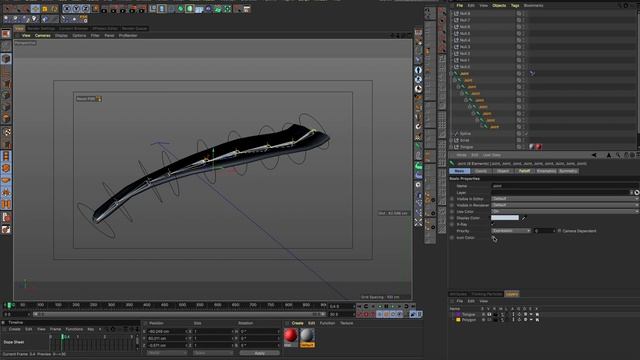The width and height of the screenshot is (640, 360).
Task: Click the highlighted selection tool in top toolbar
Action: (36, 9)
